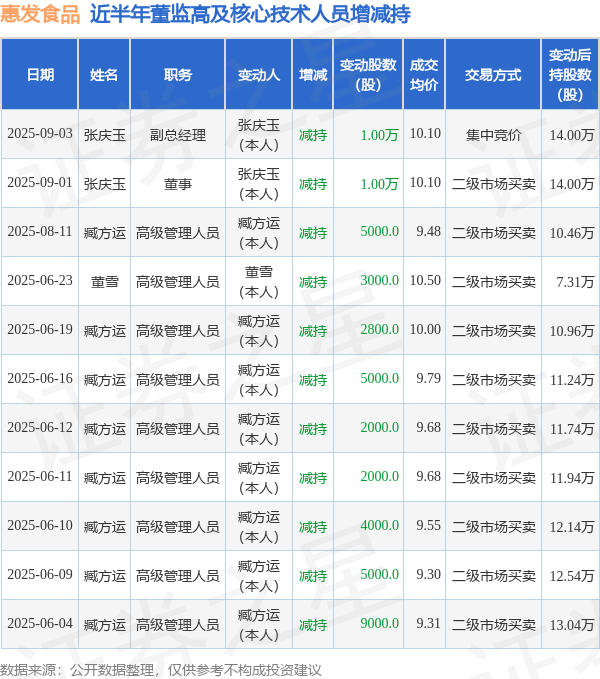The image size is (600, 679).
Task: Select the date cell 2025-06-19
Action: tap(40, 329)
